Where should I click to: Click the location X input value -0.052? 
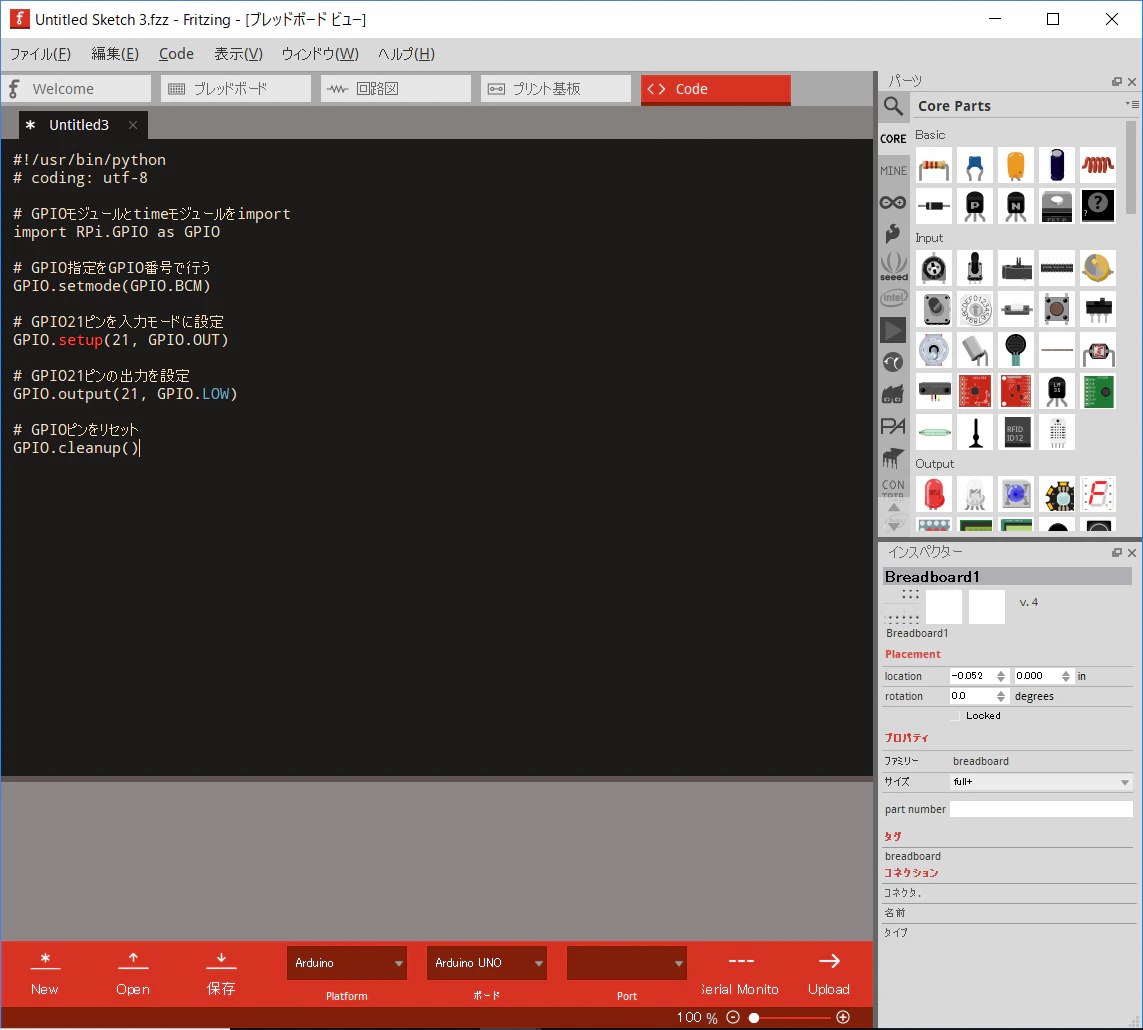(x=972, y=676)
